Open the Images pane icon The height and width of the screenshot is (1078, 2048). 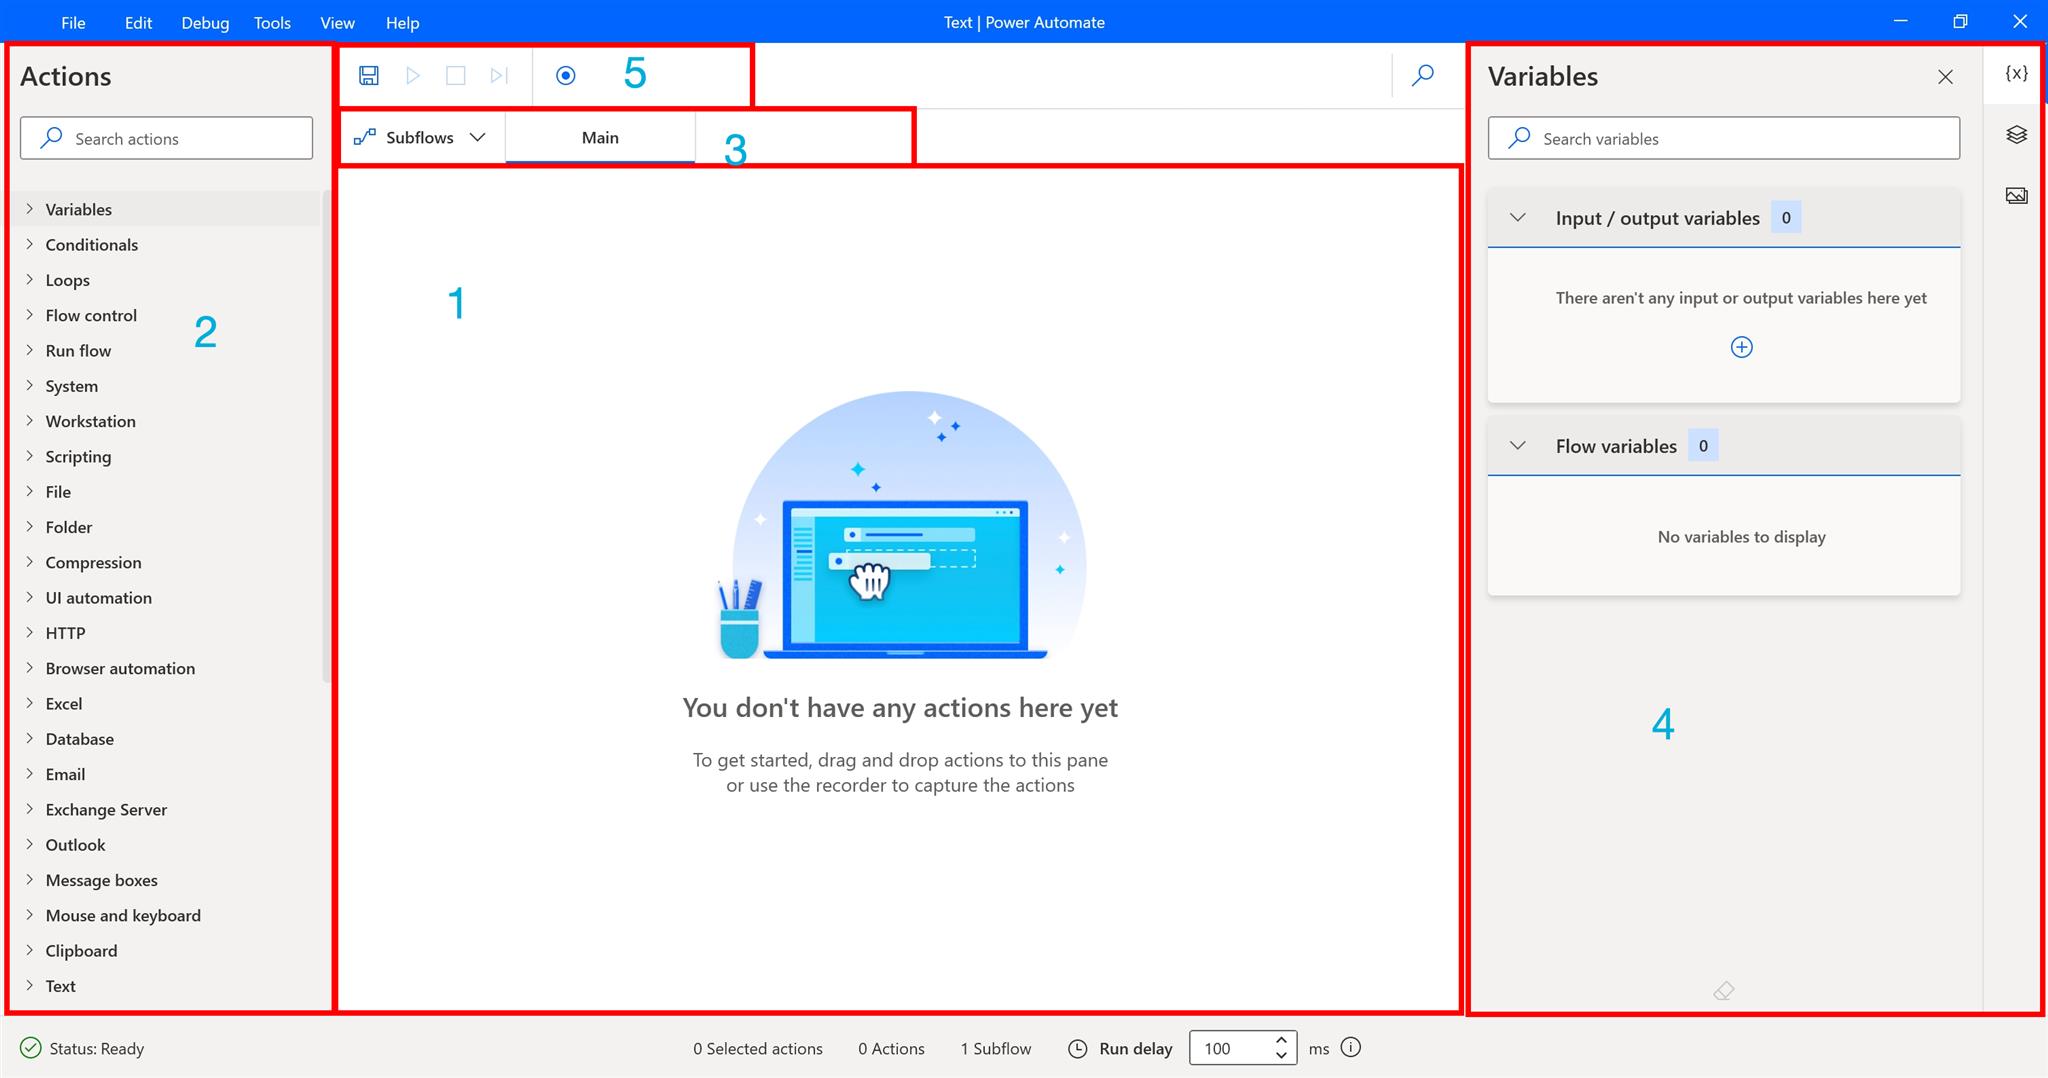coord(2016,196)
